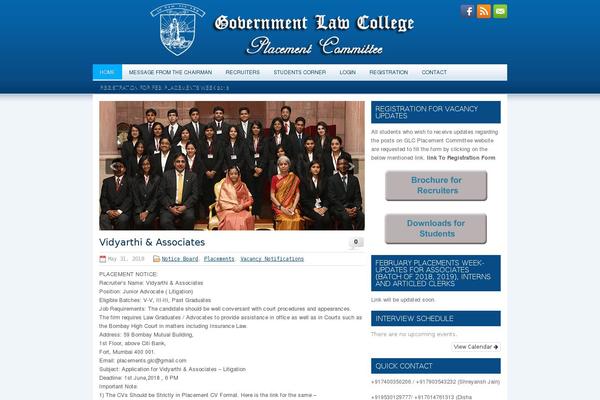Click the Government Law College crest logo
Image resolution: width=600 pixels, height=400 pixels.
(x=178, y=29)
